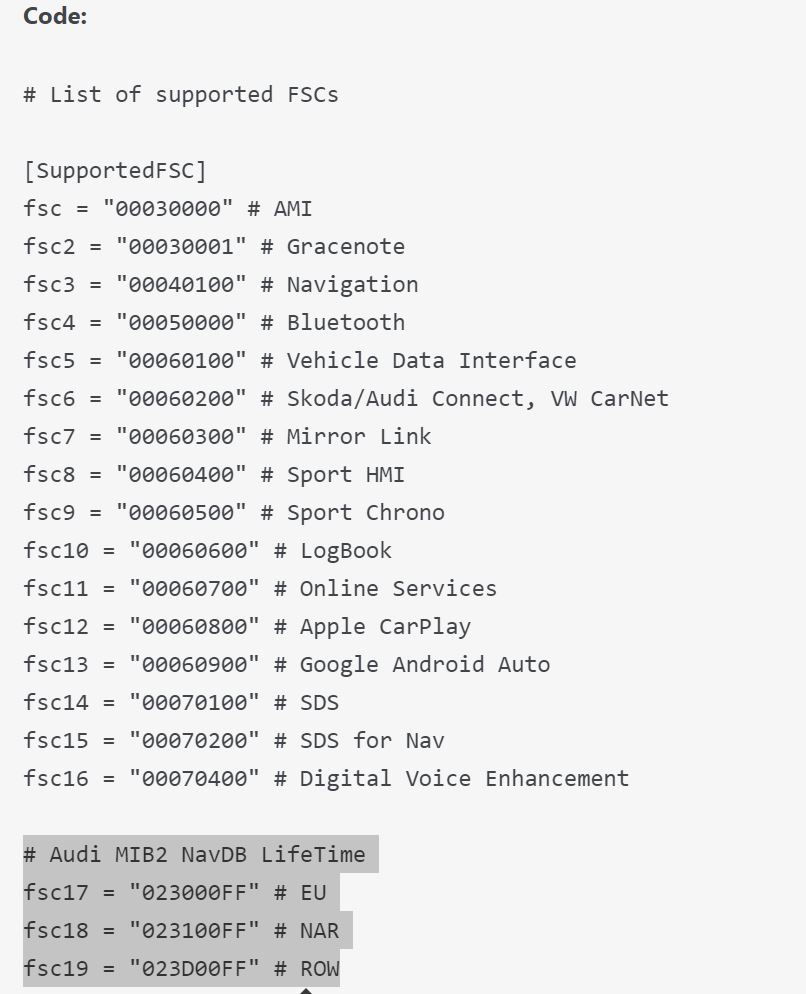Click the fsc3 Navigation line
Screen dimensions: 806x994
pyautogui.click(x=221, y=285)
